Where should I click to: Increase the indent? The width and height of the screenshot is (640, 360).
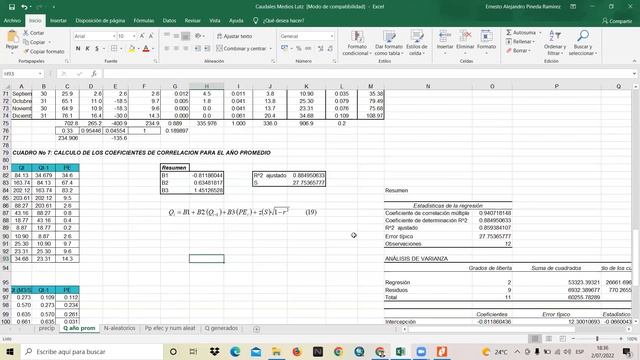pyautogui.click(x=207, y=49)
